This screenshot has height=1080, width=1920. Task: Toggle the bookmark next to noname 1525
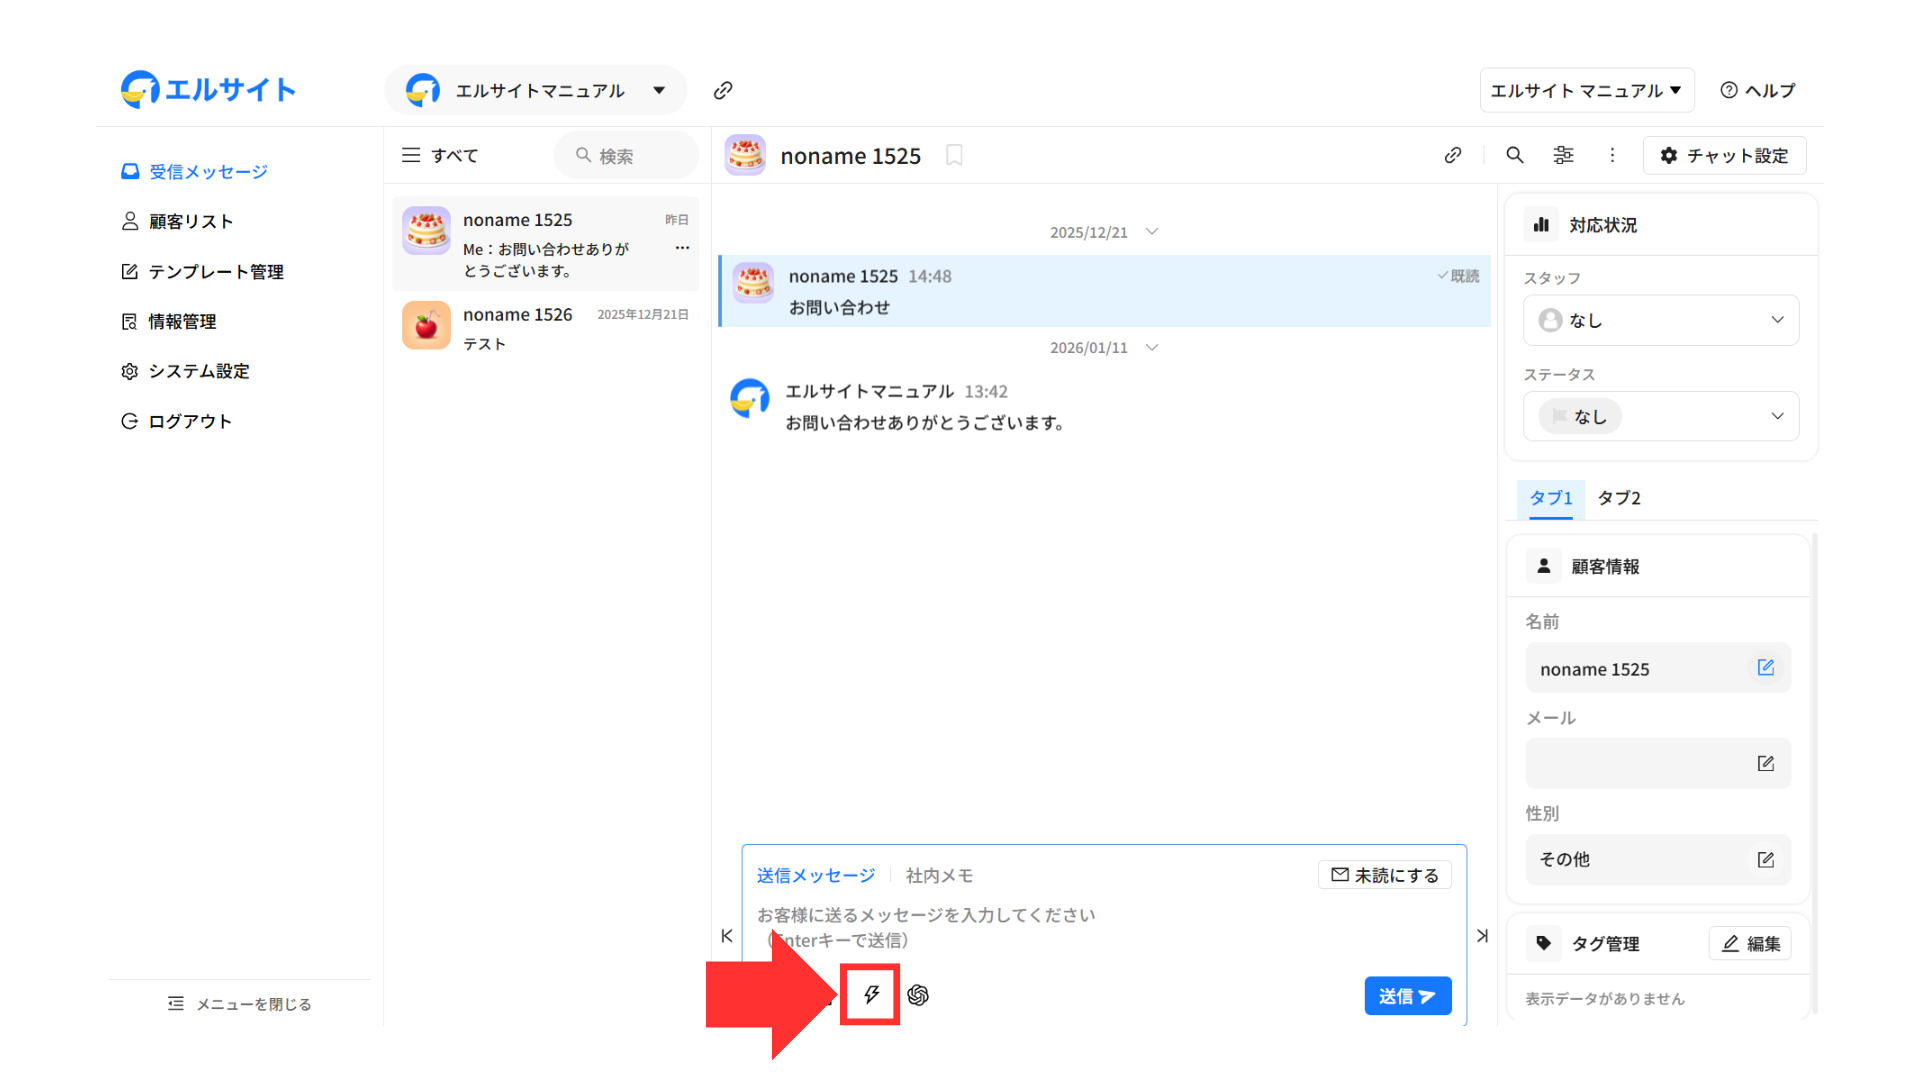click(954, 155)
